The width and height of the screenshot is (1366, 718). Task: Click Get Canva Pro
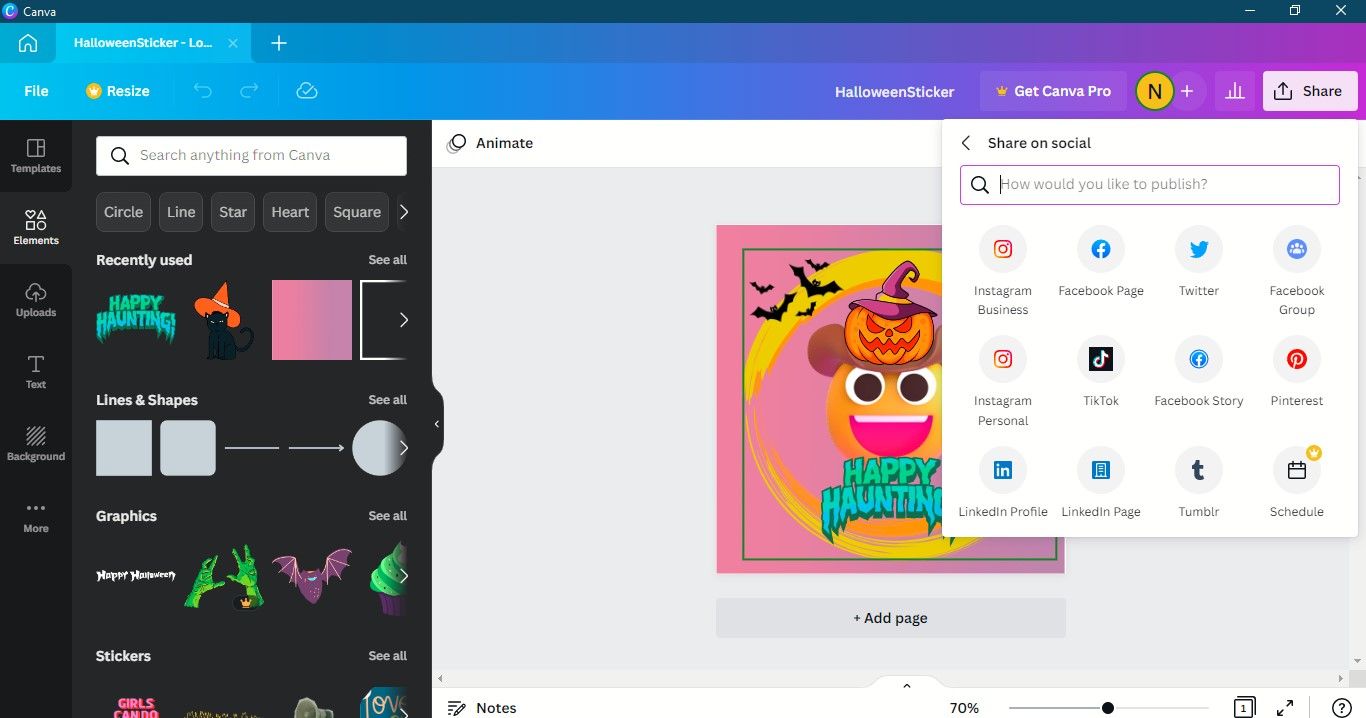point(1053,91)
